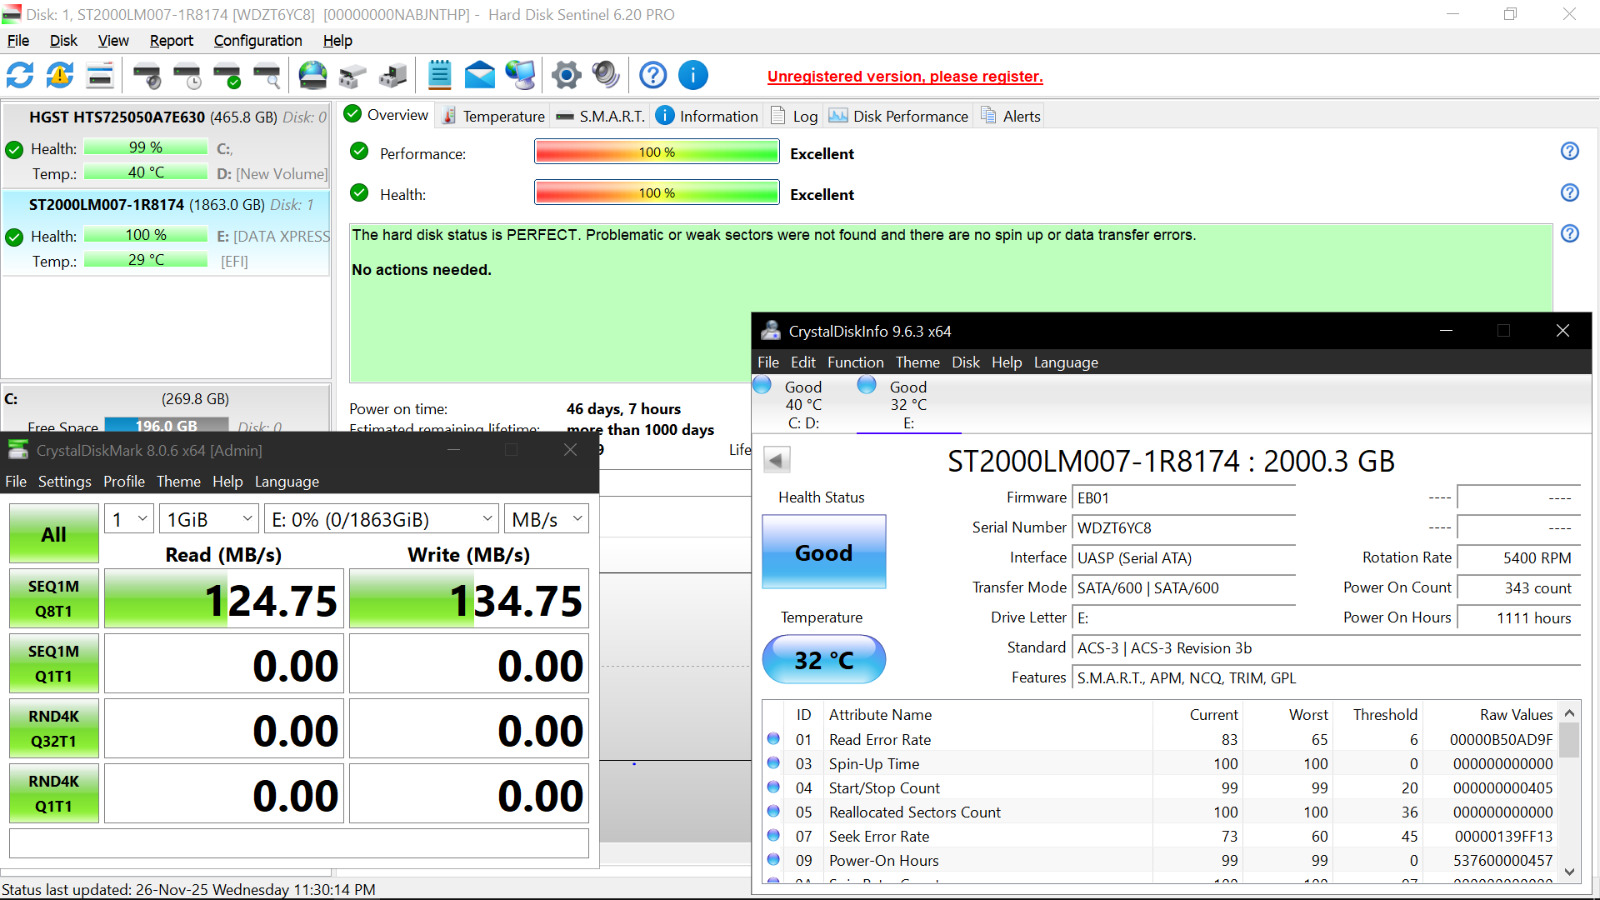
Task: Expand the 1GiB test size dropdown
Action: [x=210, y=519]
